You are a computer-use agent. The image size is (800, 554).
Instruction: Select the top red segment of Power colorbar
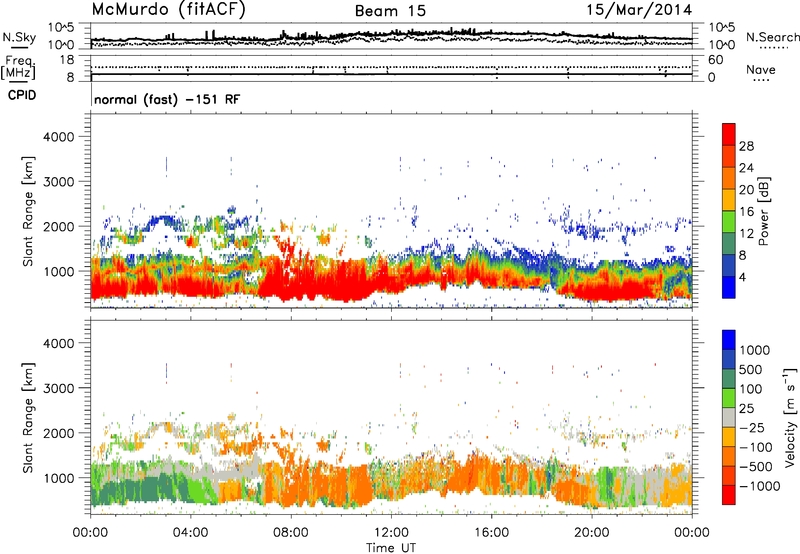(x=729, y=135)
